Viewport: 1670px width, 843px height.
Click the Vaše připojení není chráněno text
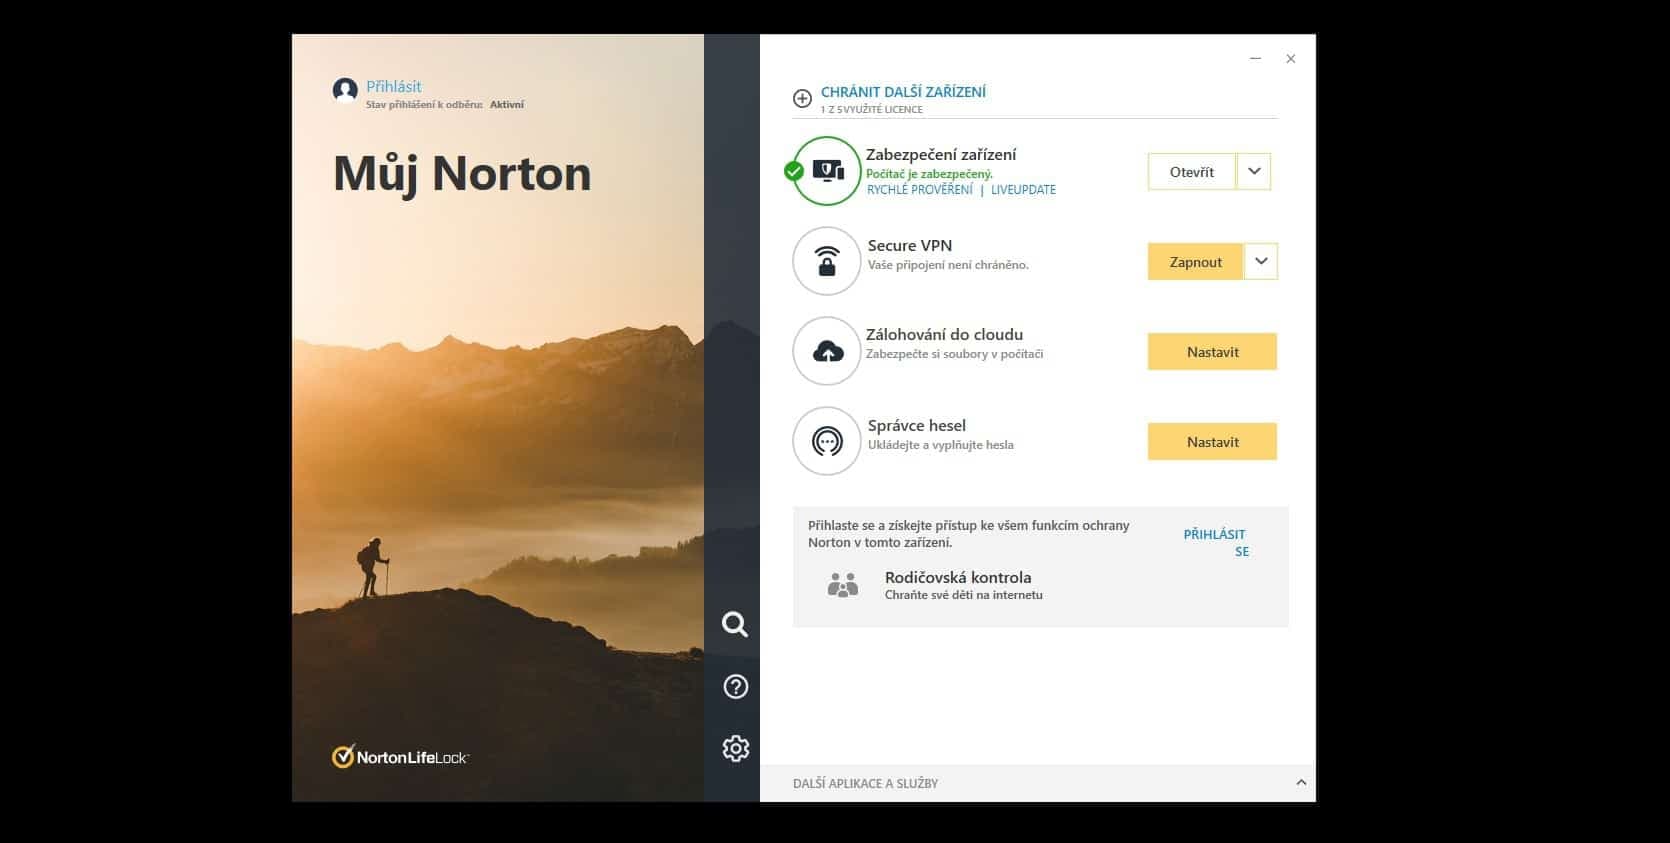[x=948, y=265]
